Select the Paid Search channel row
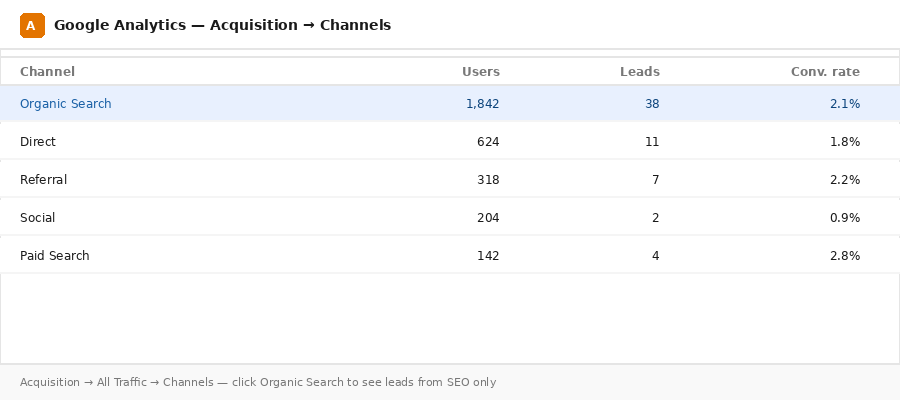Viewport: 900px width, 400px height. 450,255
